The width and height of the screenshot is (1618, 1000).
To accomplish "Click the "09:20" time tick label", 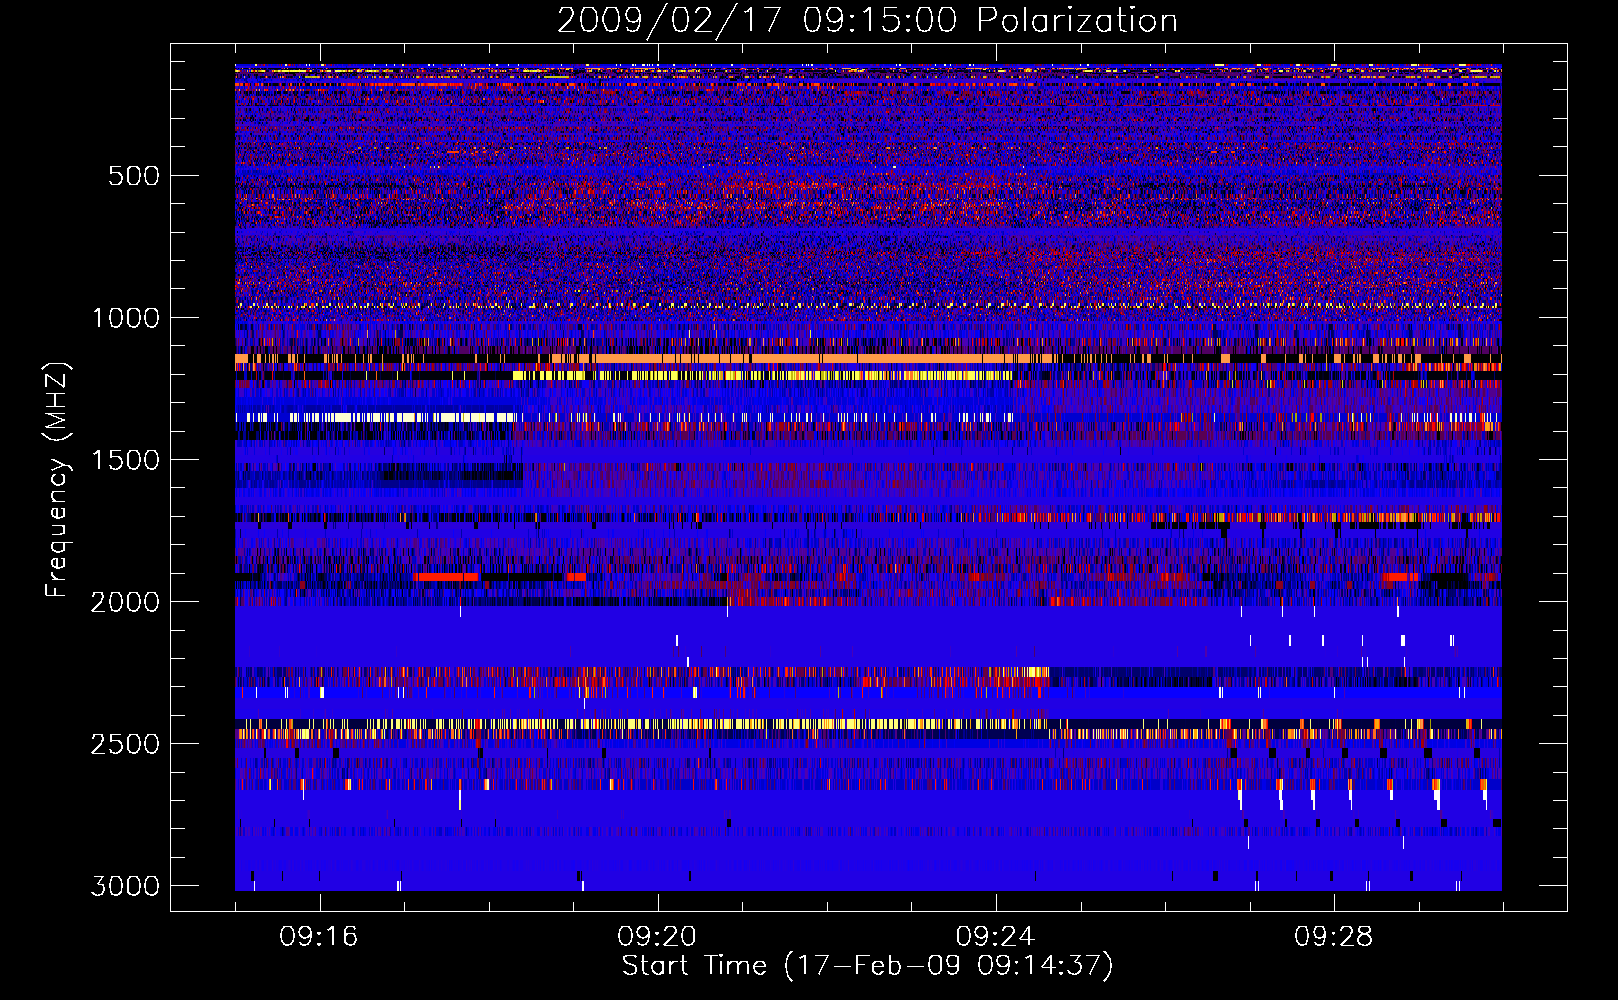I will [657, 937].
